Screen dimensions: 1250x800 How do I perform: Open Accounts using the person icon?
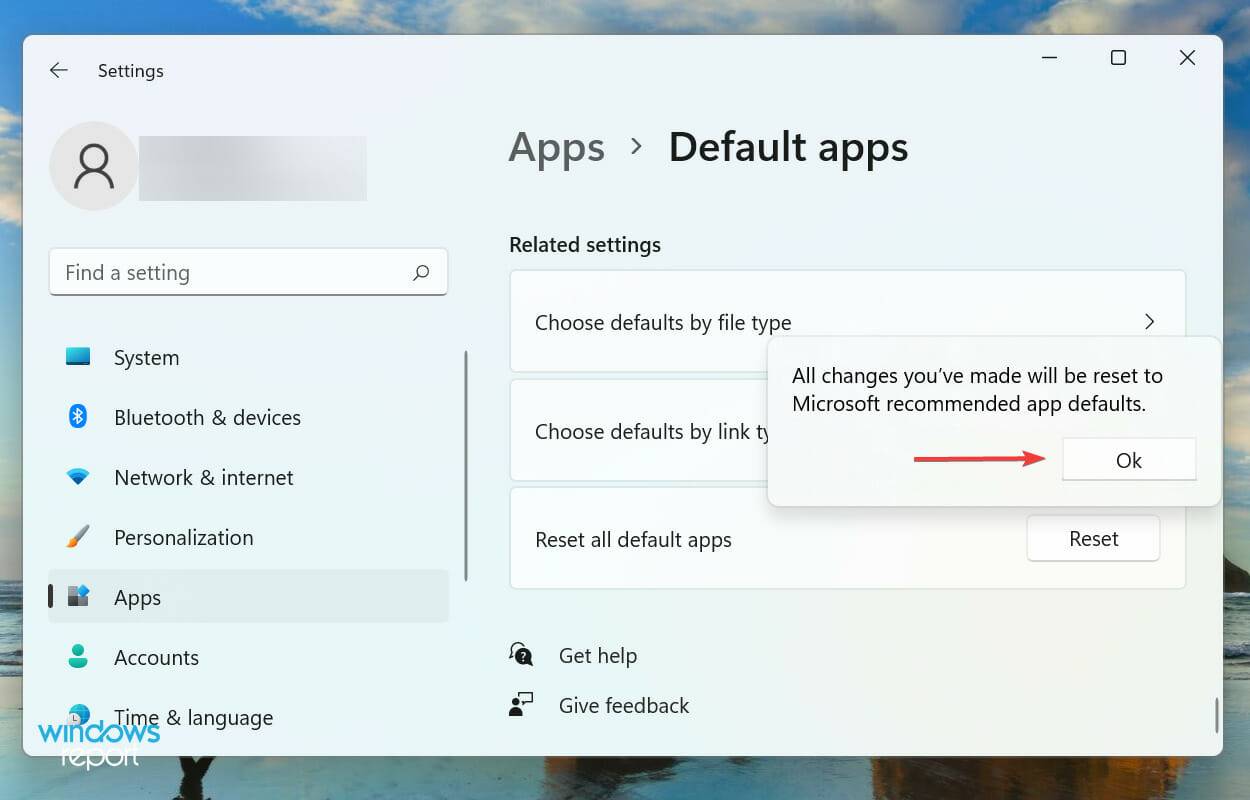pyautogui.click(x=78, y=657)
